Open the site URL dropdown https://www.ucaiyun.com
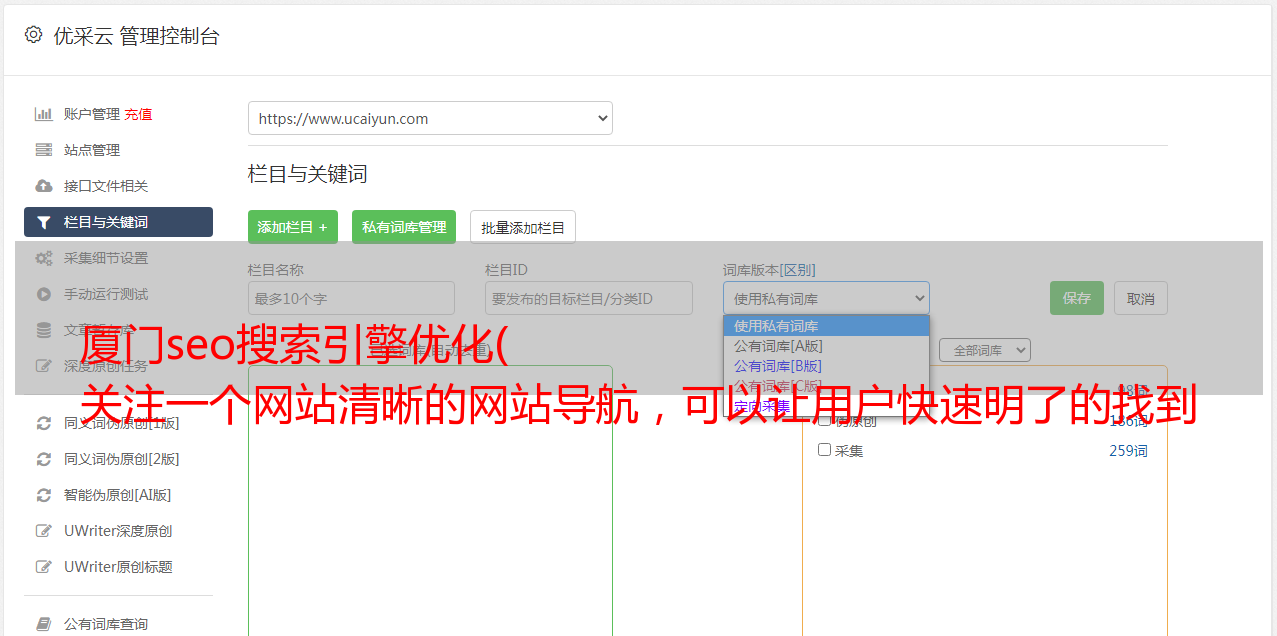This screenshot has width=1277, height=636. (x=430, y=118)
